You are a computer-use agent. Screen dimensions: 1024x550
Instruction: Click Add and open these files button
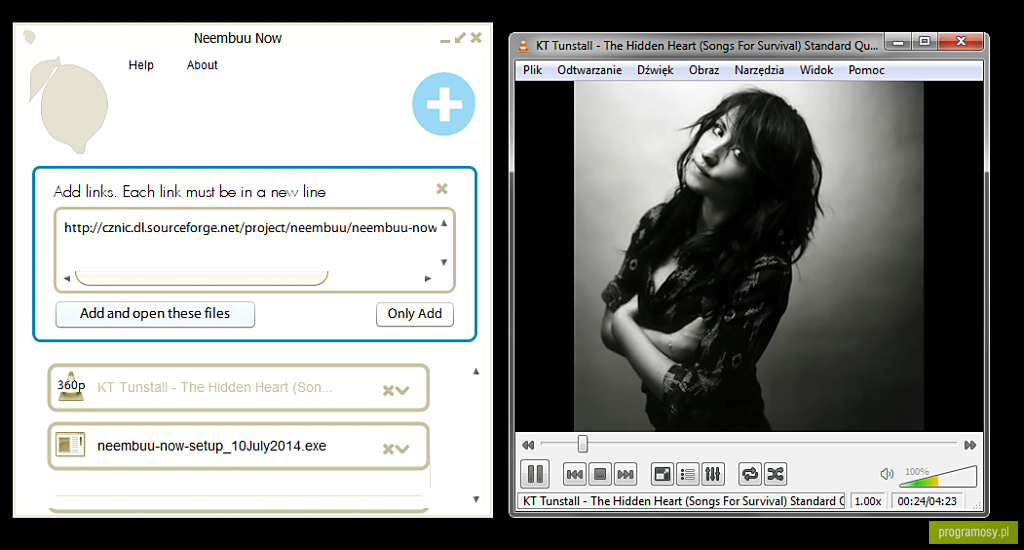tap(155, 314)
